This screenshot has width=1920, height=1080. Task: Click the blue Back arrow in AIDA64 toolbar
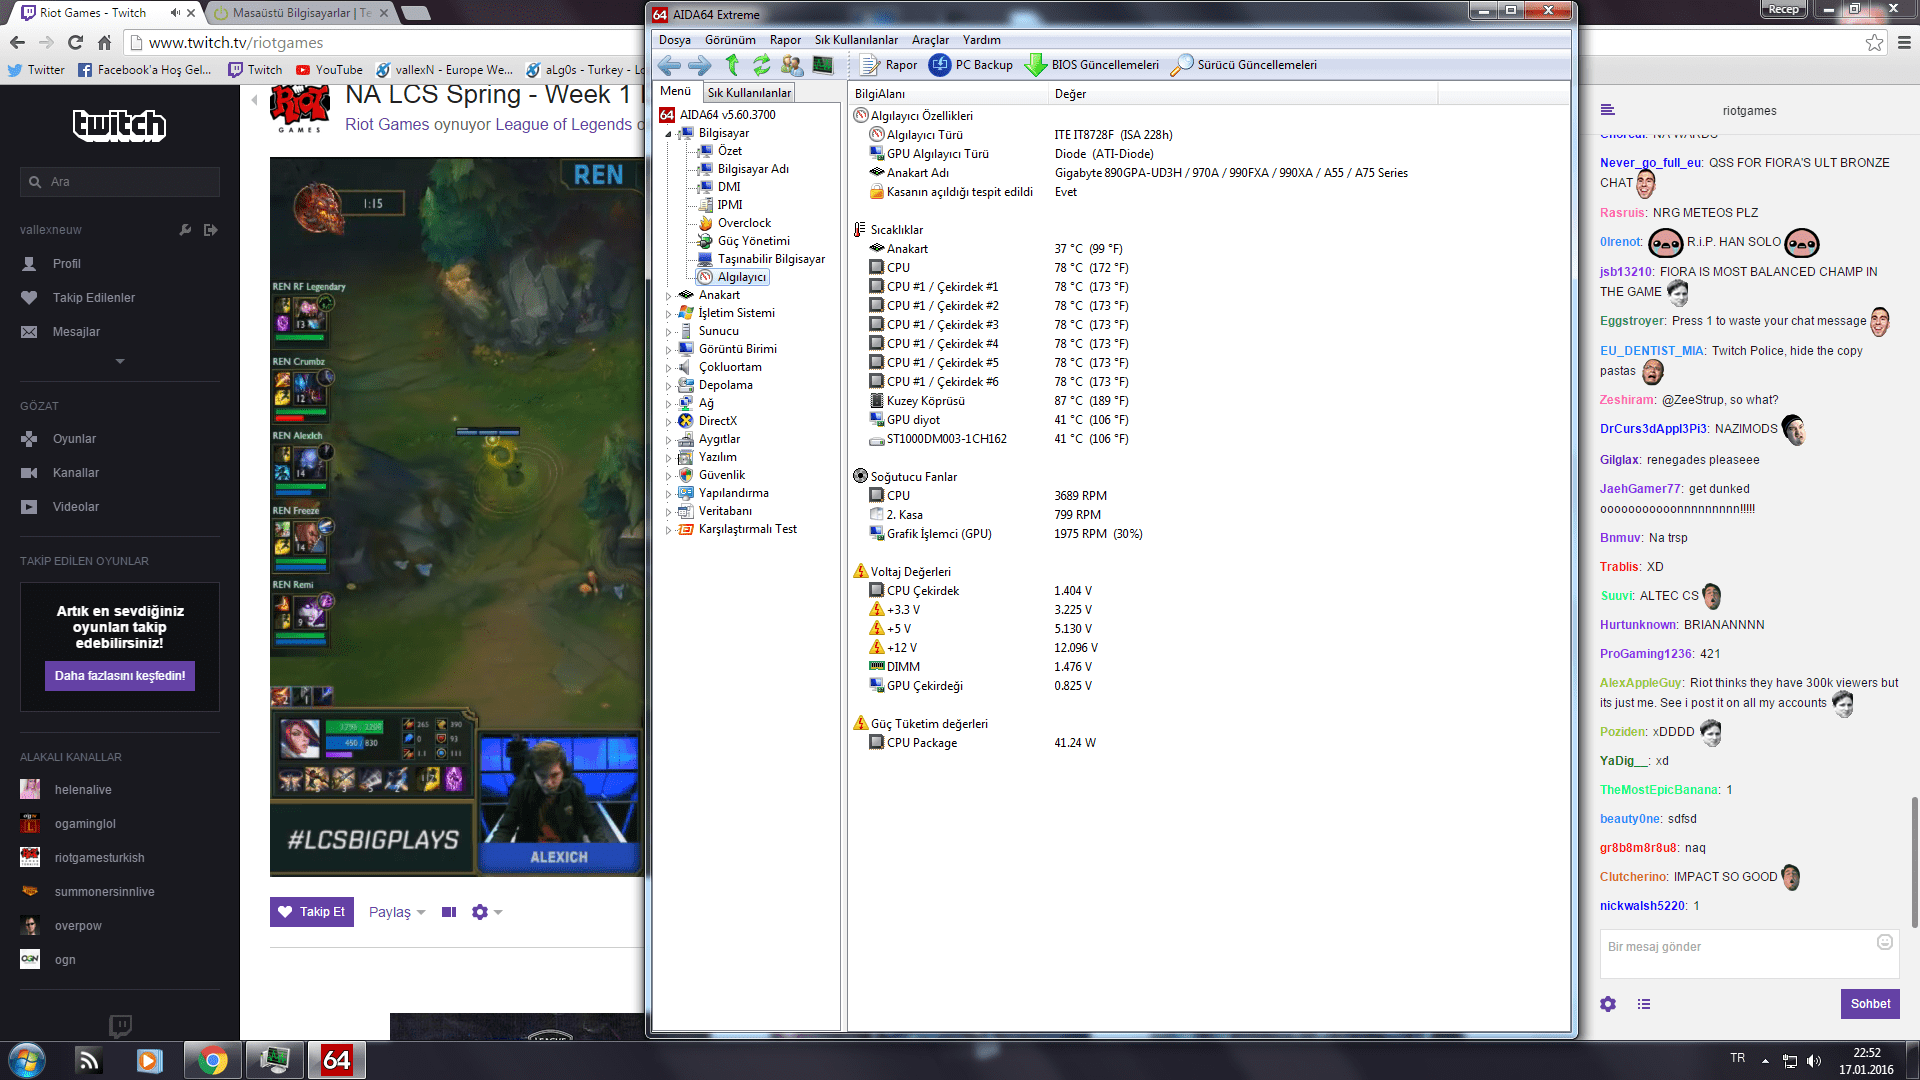(x=669, y=65)
